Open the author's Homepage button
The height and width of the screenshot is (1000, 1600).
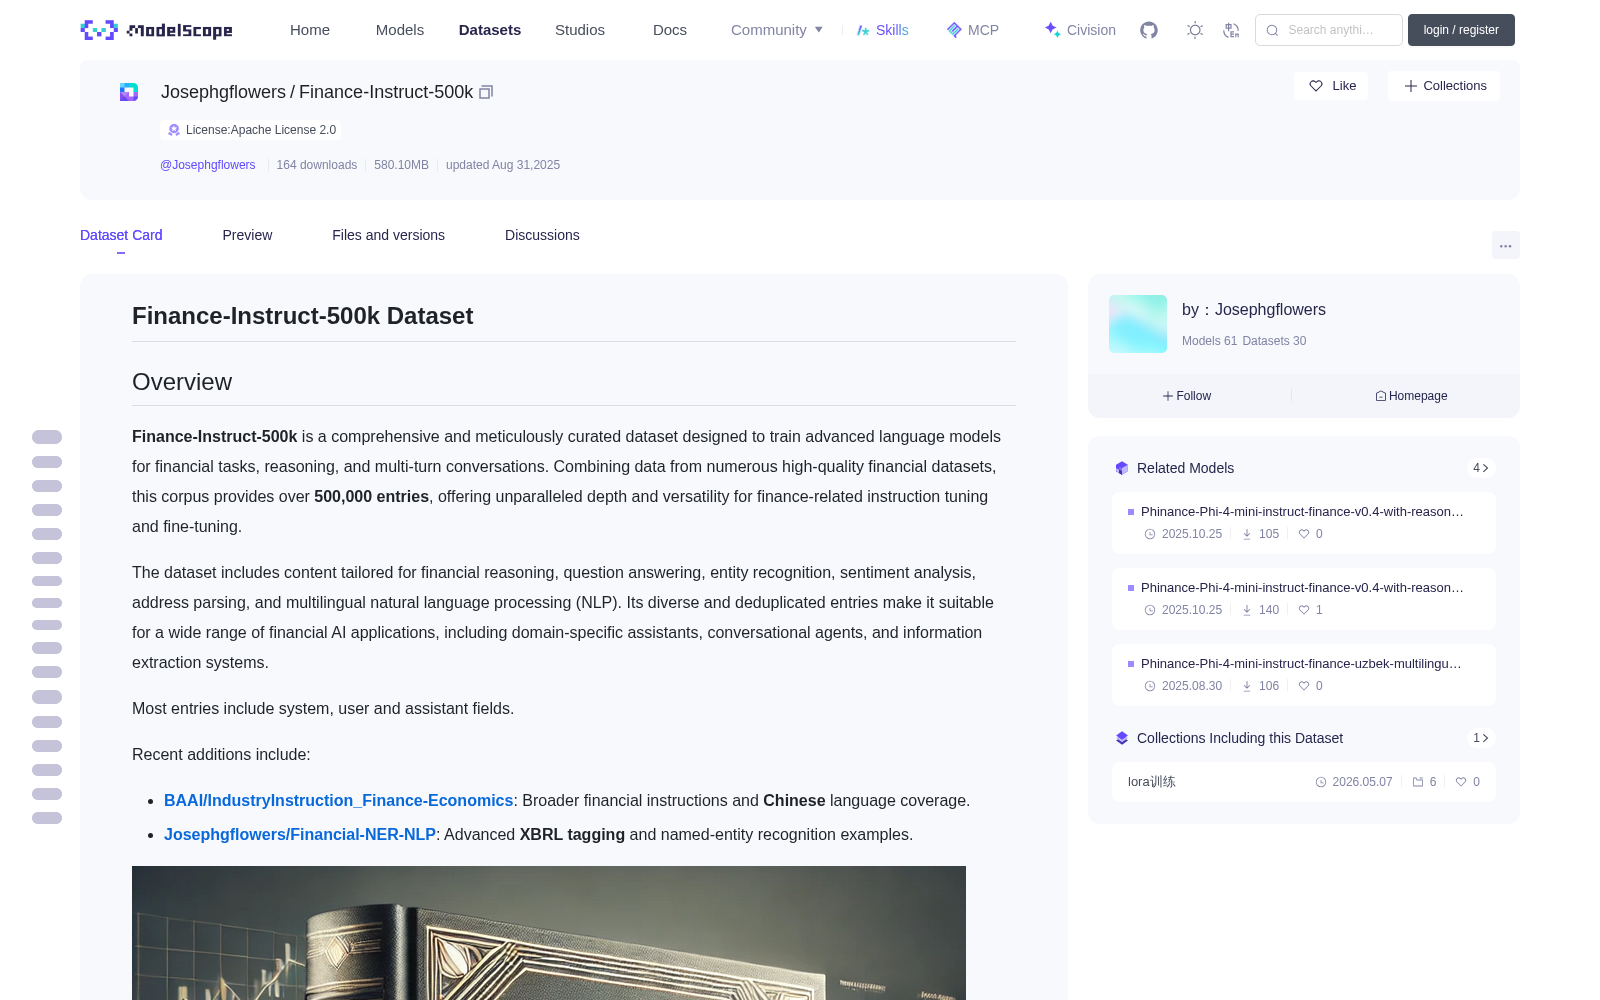coord(1411,396)
